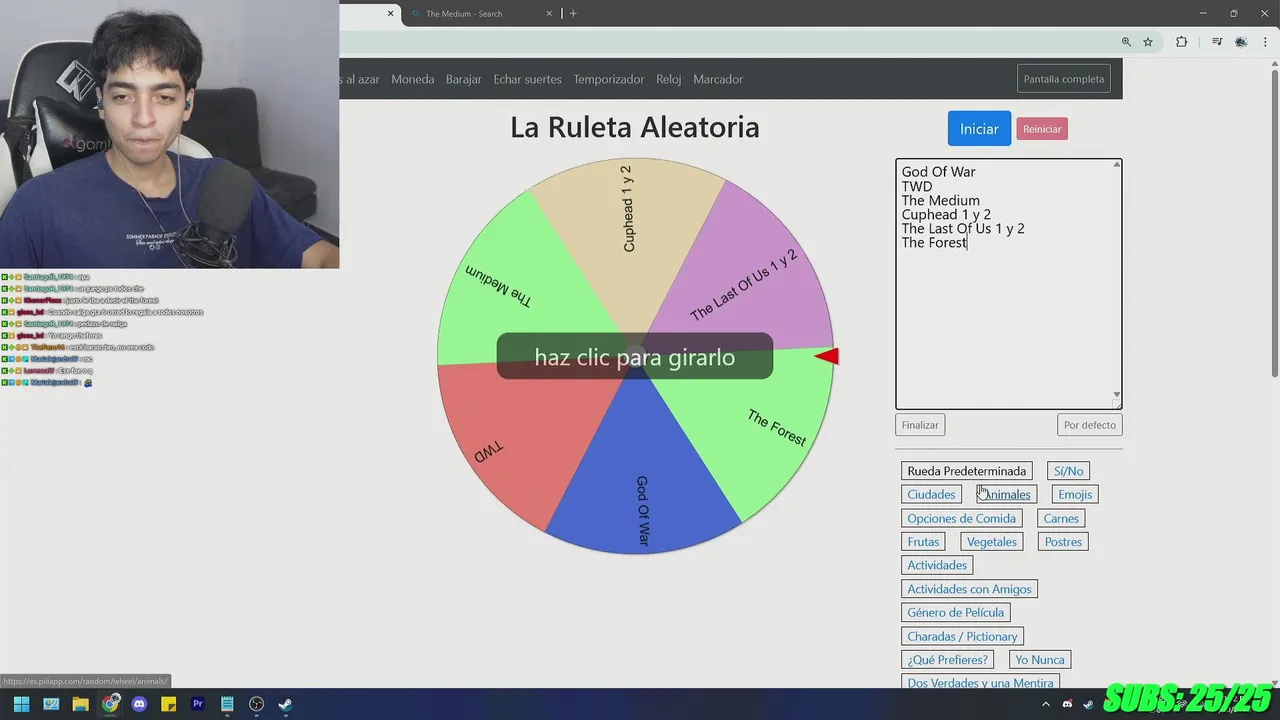
Task: Click the Por defecto button
Action: (x=1090, y=425)
